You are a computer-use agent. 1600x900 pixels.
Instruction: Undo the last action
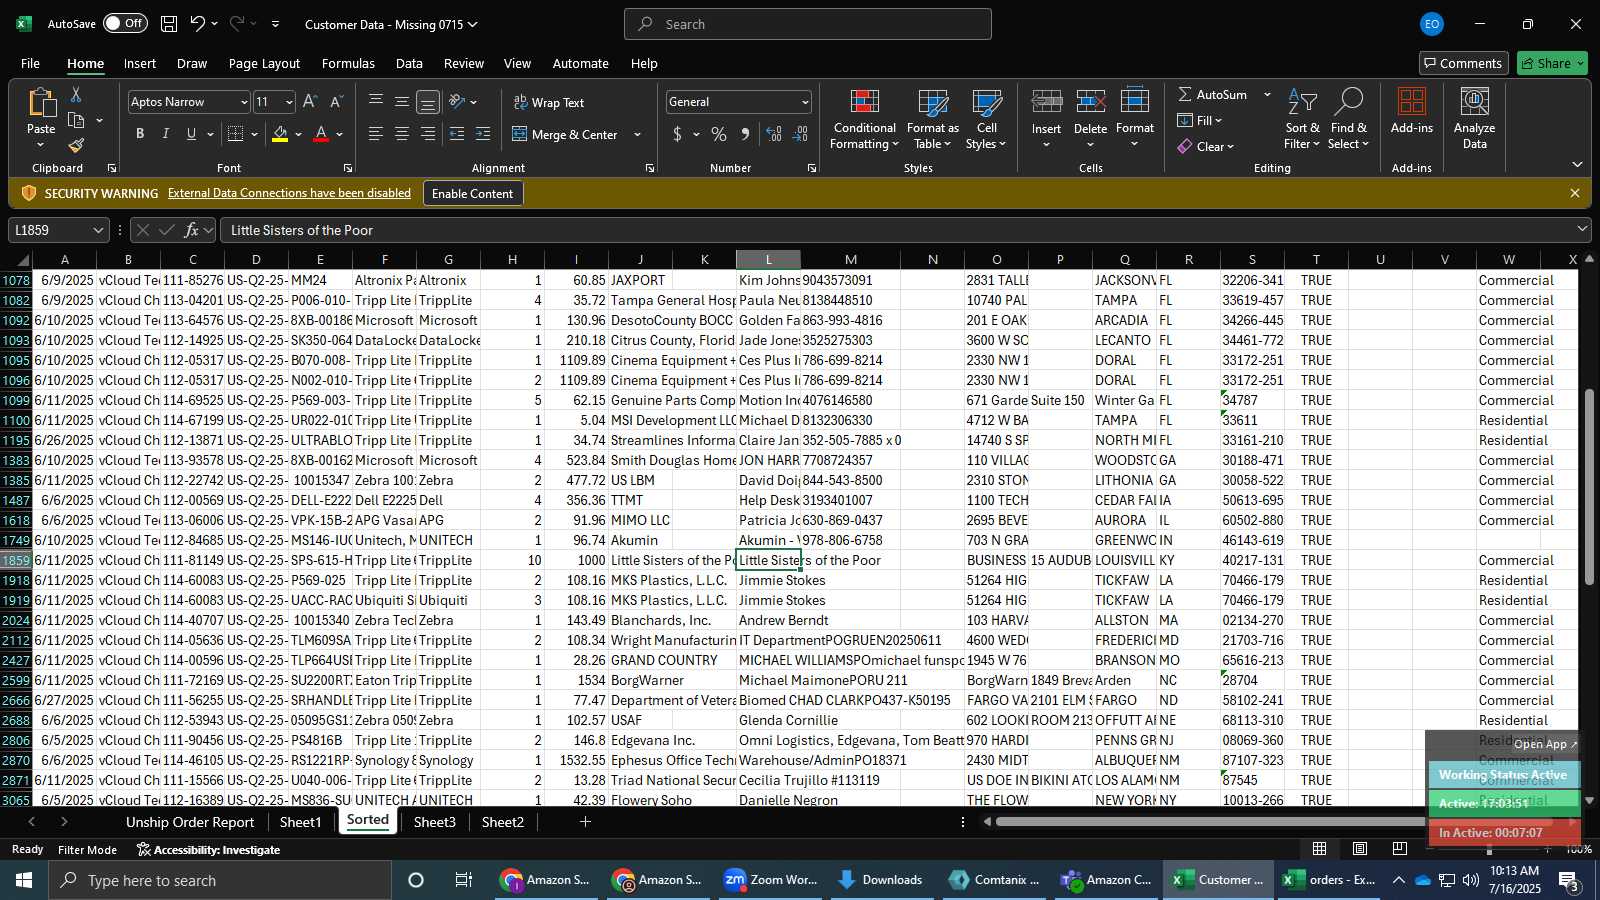coord(198,24)
